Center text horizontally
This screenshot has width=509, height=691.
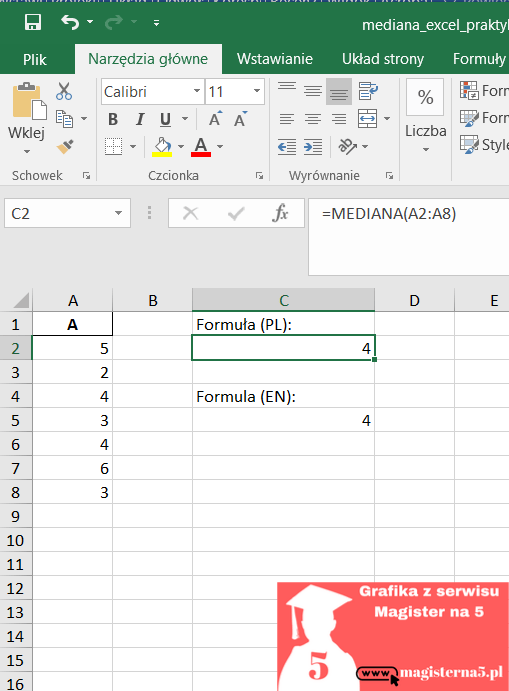click(313, 119)
